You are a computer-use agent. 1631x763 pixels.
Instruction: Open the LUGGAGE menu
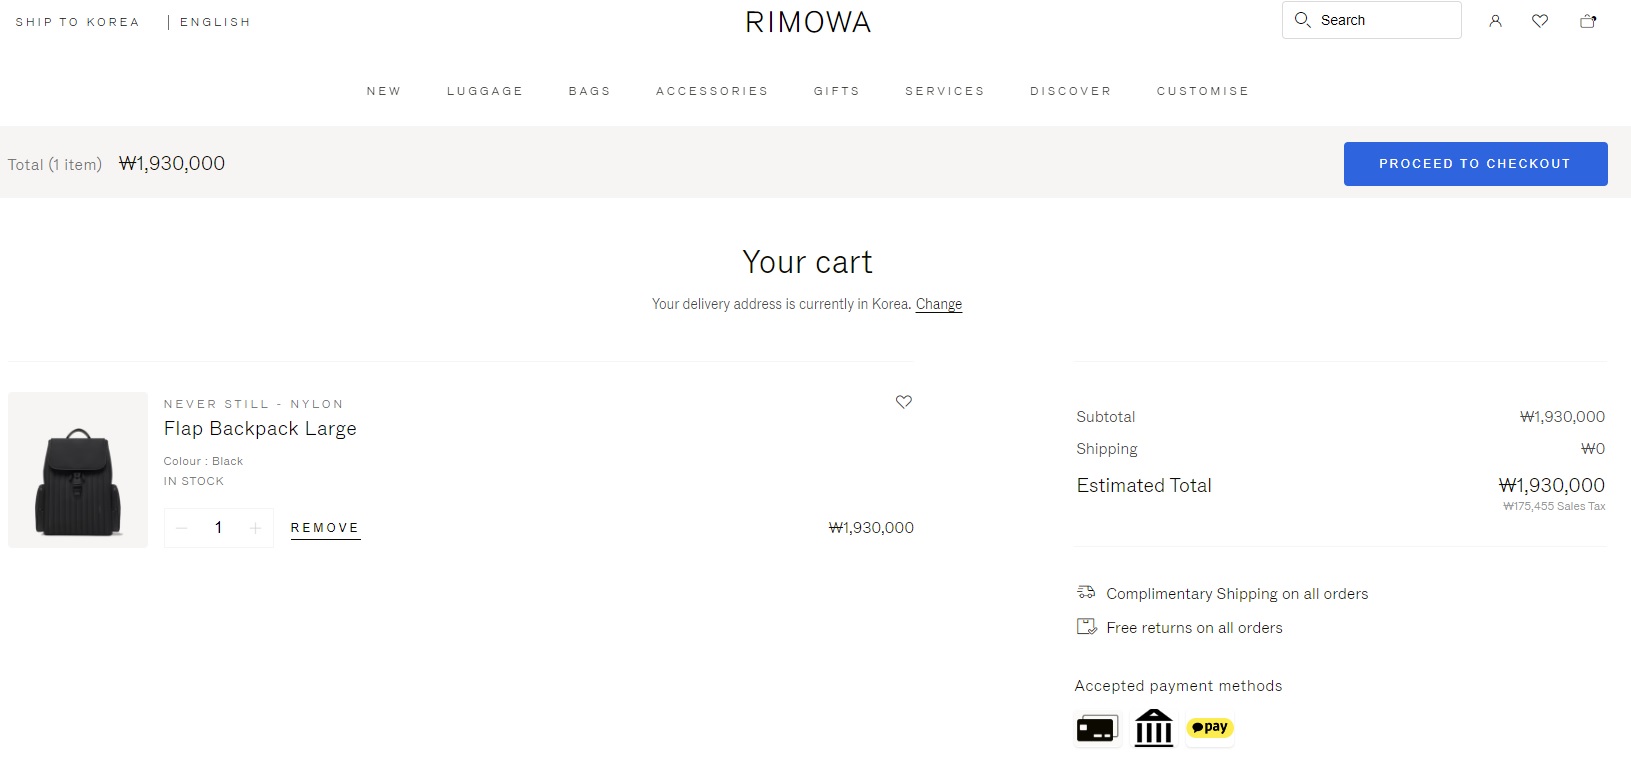click(x=485, y=91)
